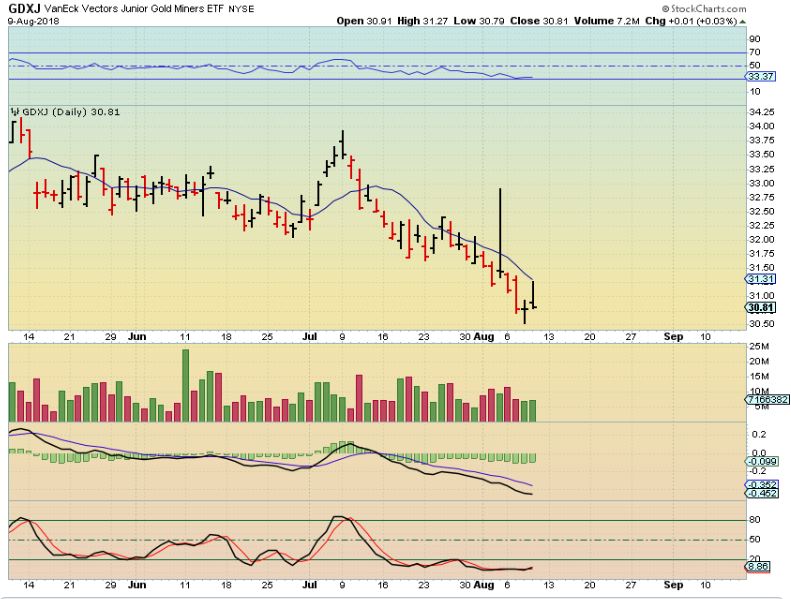The image size is (791, 599).
Task: Click the 15M volume axis label
Action: (x=759, y=376)
